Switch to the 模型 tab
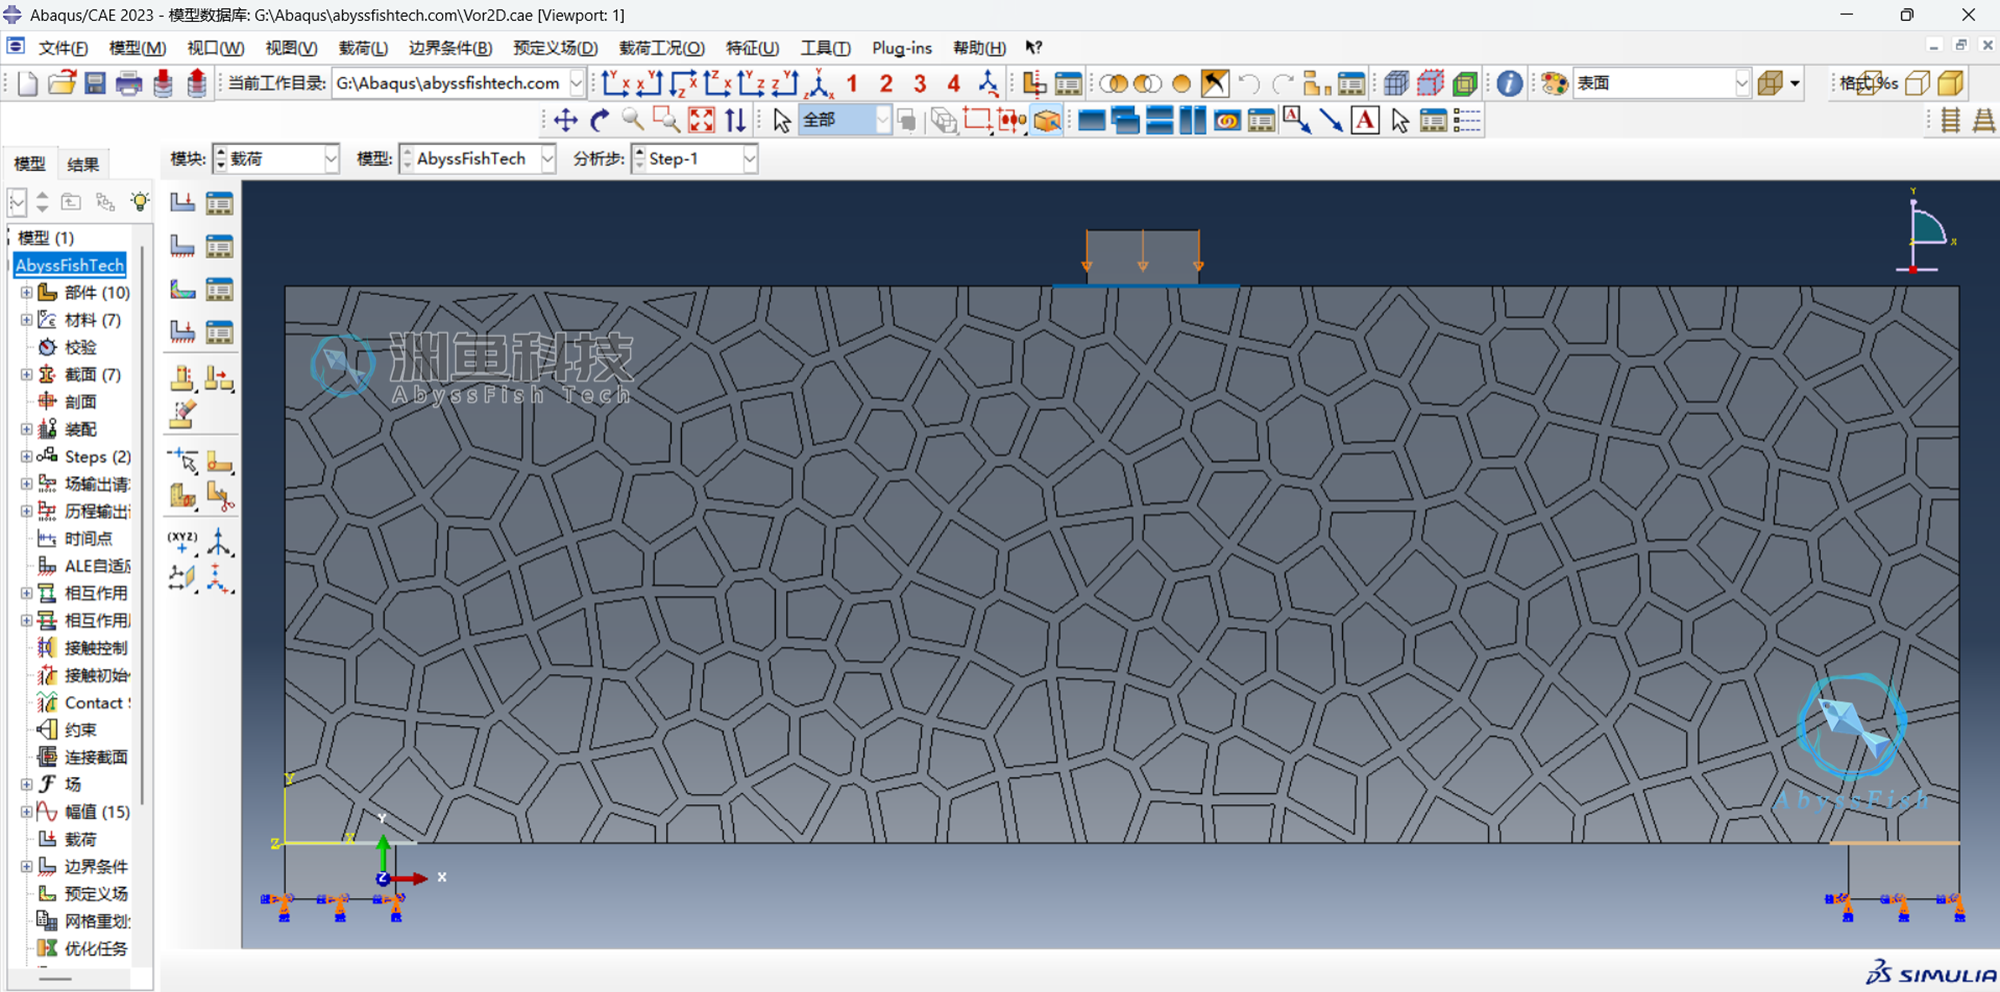This screenshot has width=2000, height=992. click(30, 164)
